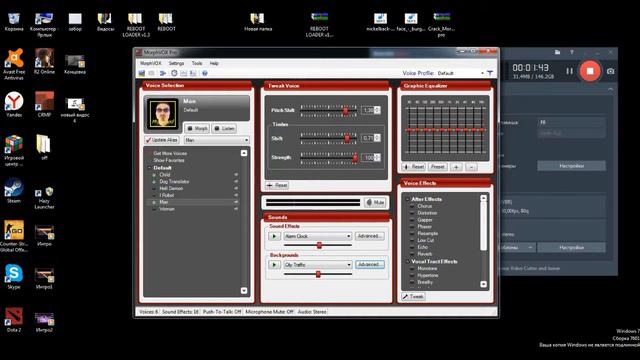
Task: Open the Tools menu
Action: pyautogui.click(x=197, y=63)
